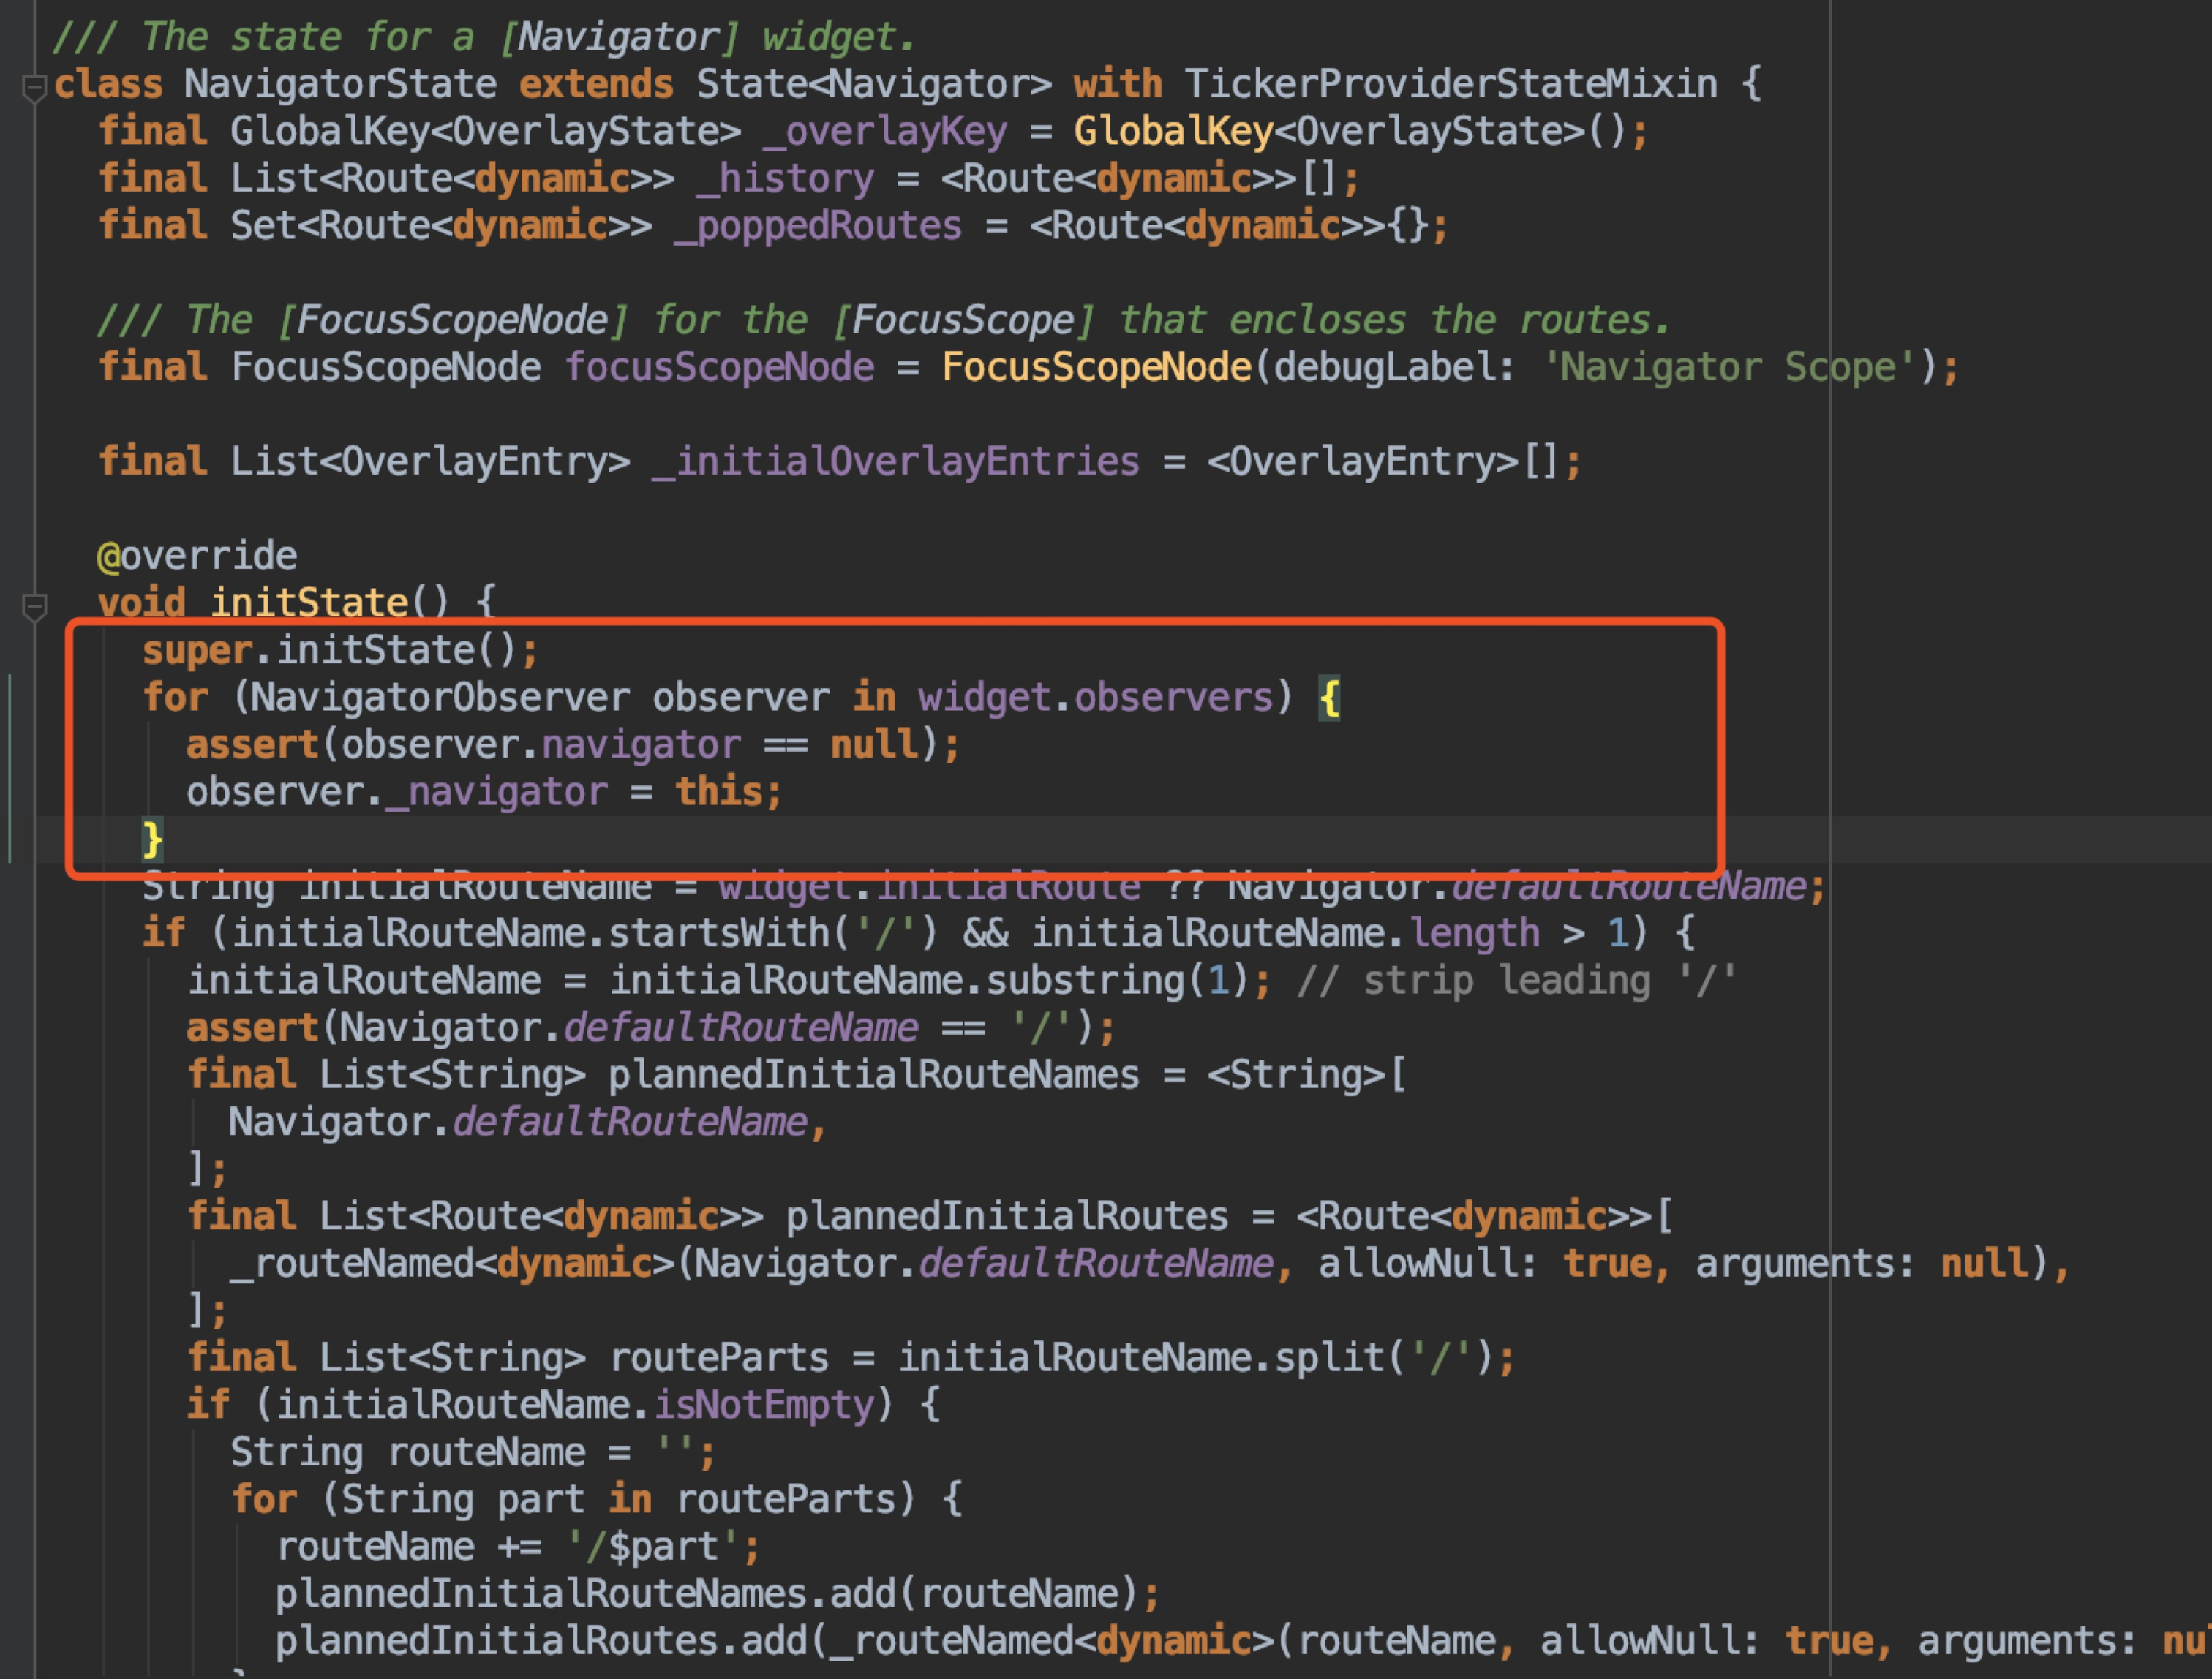Click observer._navigator assignment line
Viewport: 2212px width, 1679px height.
[484, 792]
